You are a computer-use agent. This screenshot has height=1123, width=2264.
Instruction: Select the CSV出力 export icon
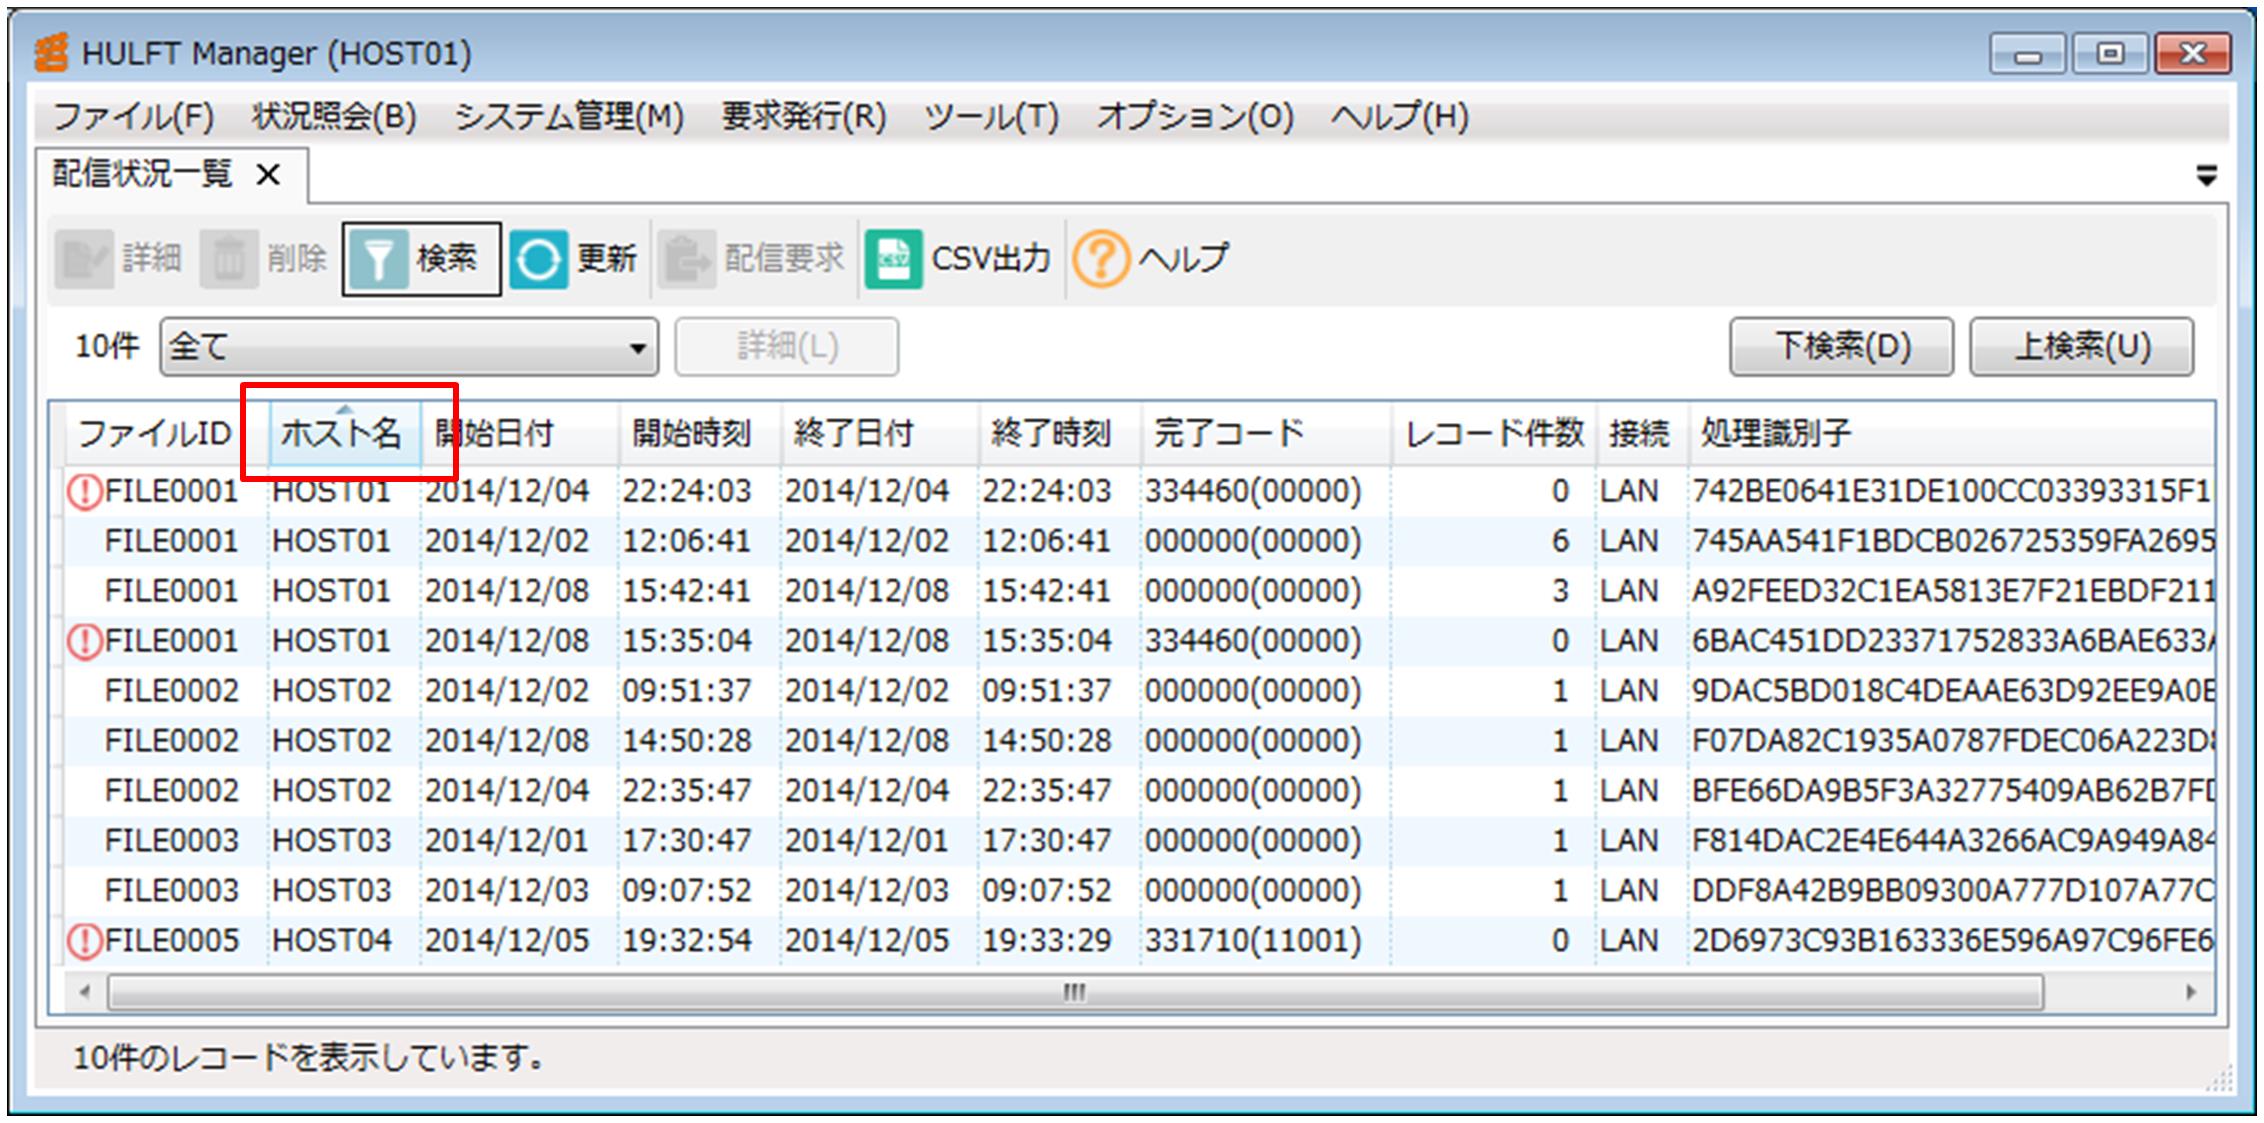point(894,258)
